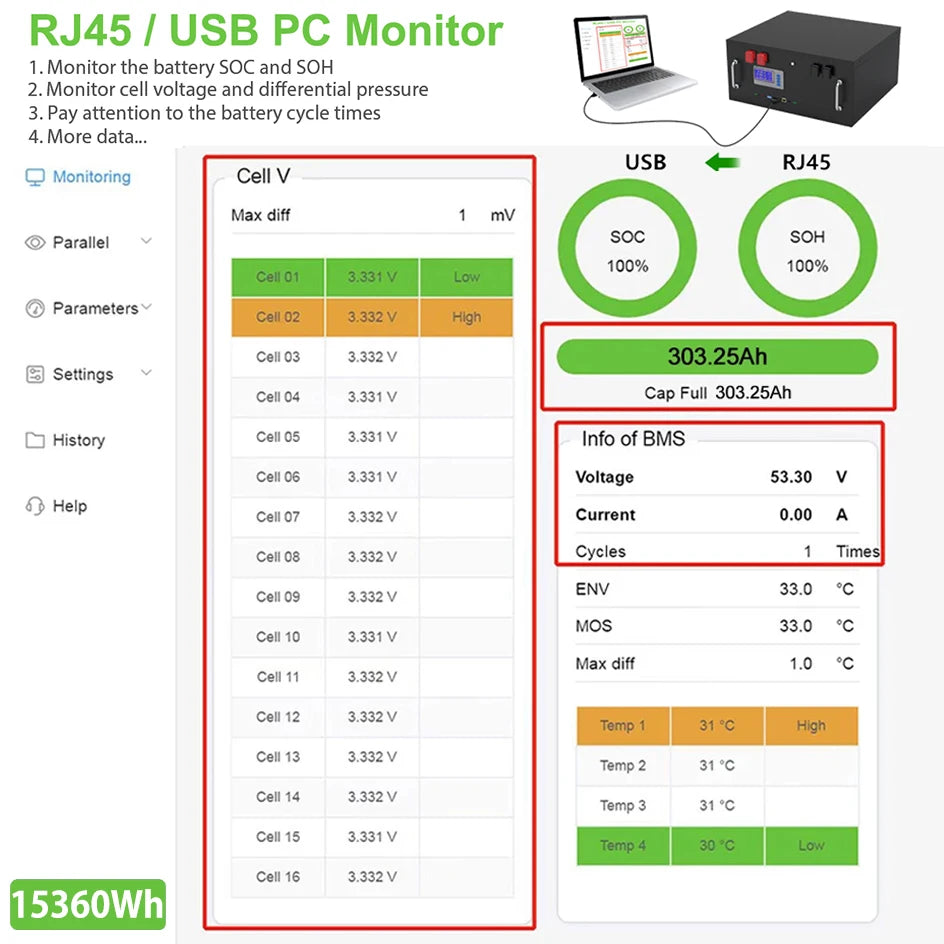Open the History menu entry
The height and width of the screenshot is (944, 944).
pyautogui.click(x=80, y=440)
